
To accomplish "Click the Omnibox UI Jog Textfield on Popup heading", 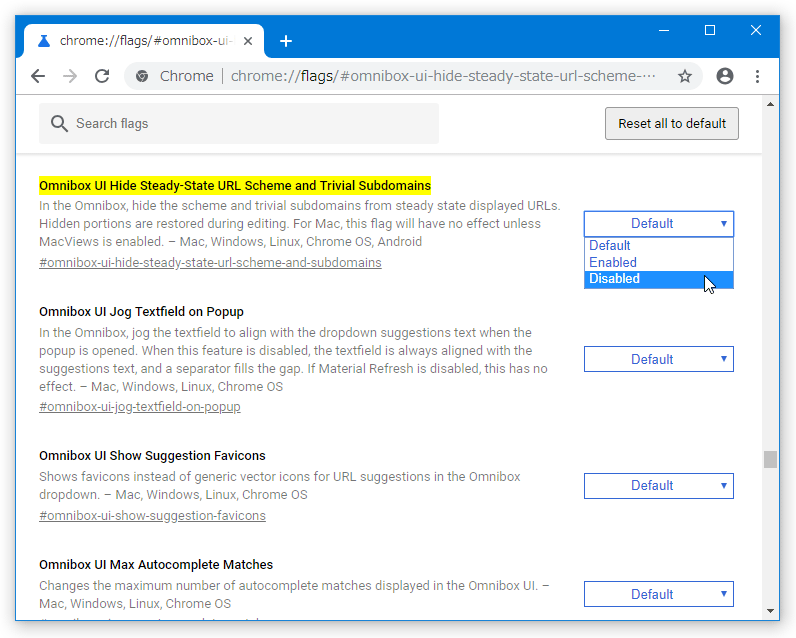I will coord(141,312).
